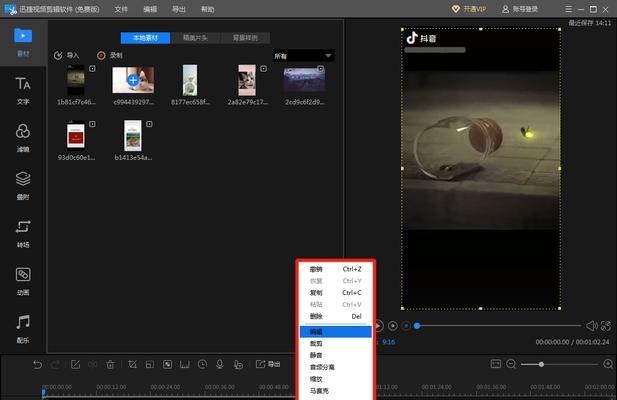The image size is (617, 400).
Task: Click the freeze-frame icon next to mosaic
Action: click(x=185, y=365)
